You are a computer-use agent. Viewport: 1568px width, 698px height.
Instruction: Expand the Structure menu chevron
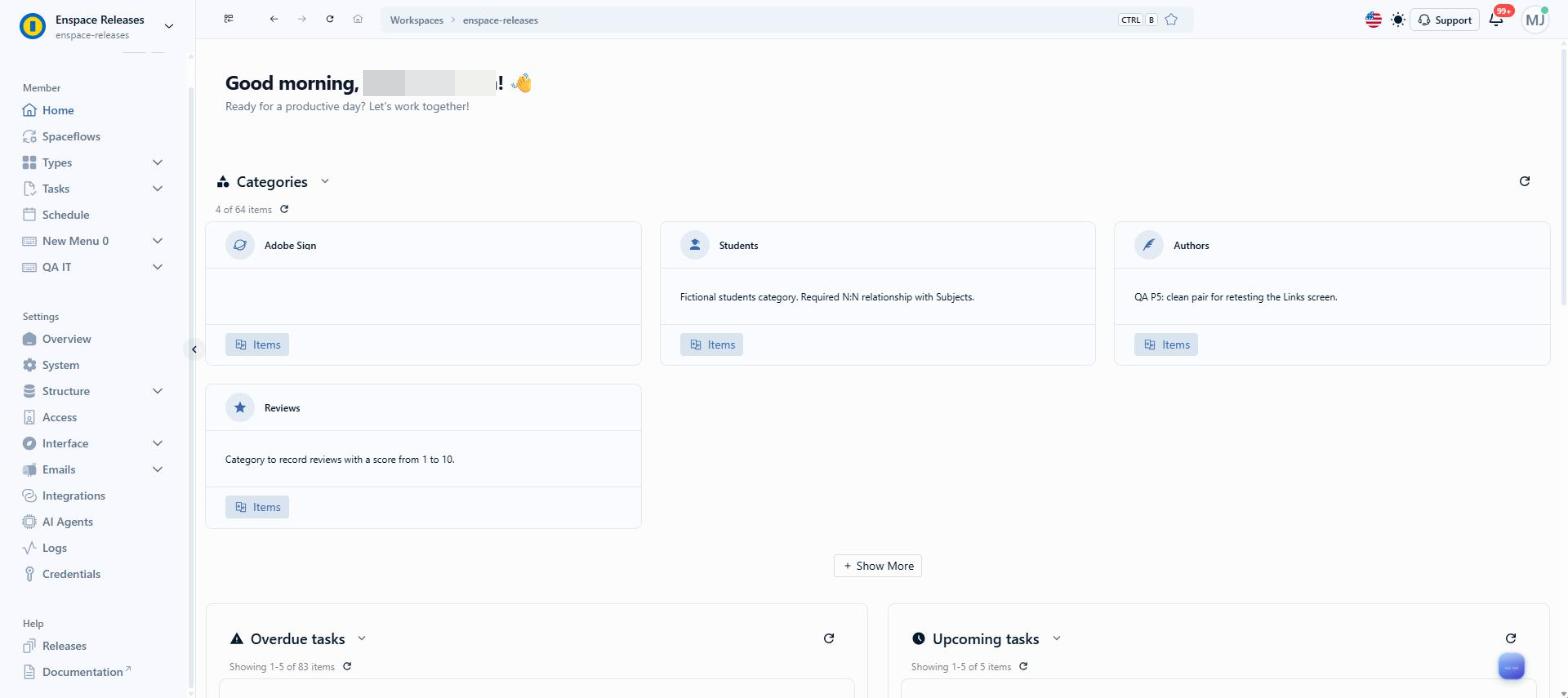157,391
